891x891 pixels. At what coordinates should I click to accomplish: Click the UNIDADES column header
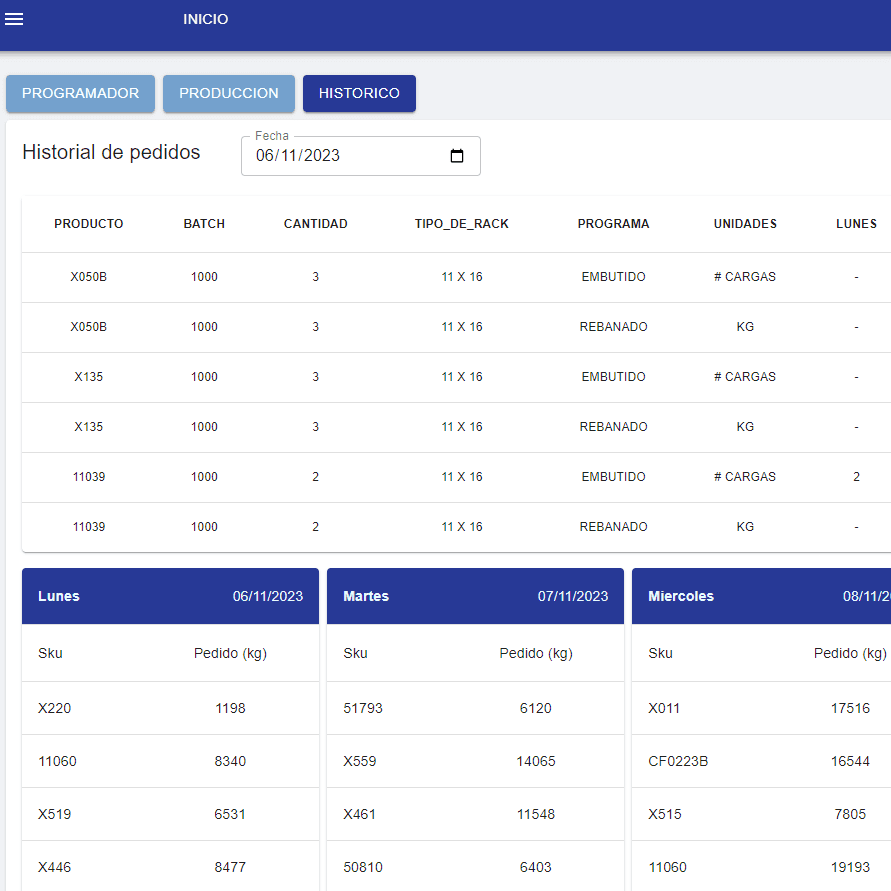pyautogui.click(x=745, y=224)
